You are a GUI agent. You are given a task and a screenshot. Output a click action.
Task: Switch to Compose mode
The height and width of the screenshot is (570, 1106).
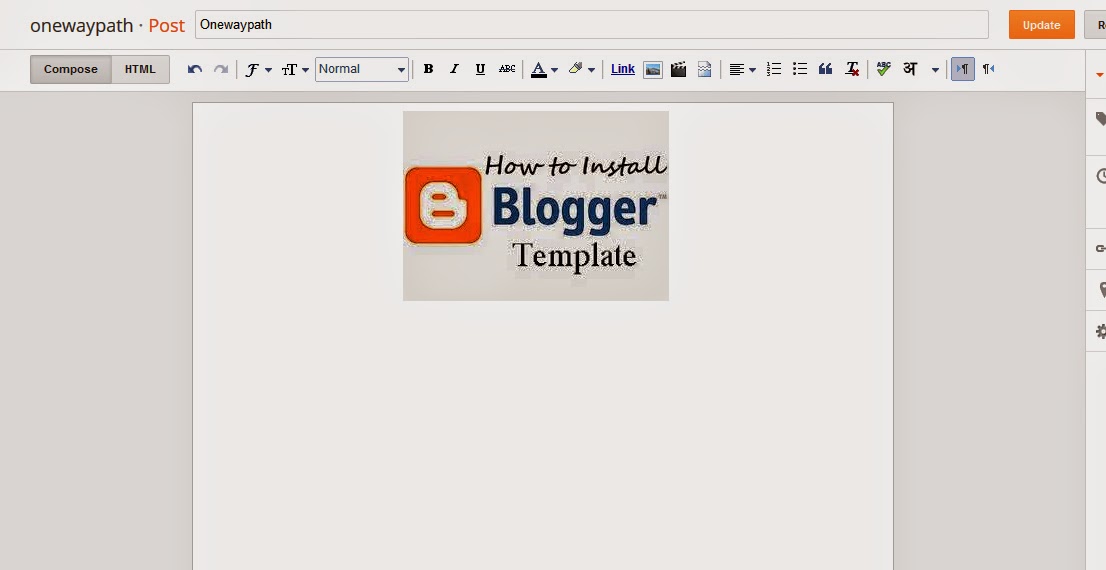point(71,69)
